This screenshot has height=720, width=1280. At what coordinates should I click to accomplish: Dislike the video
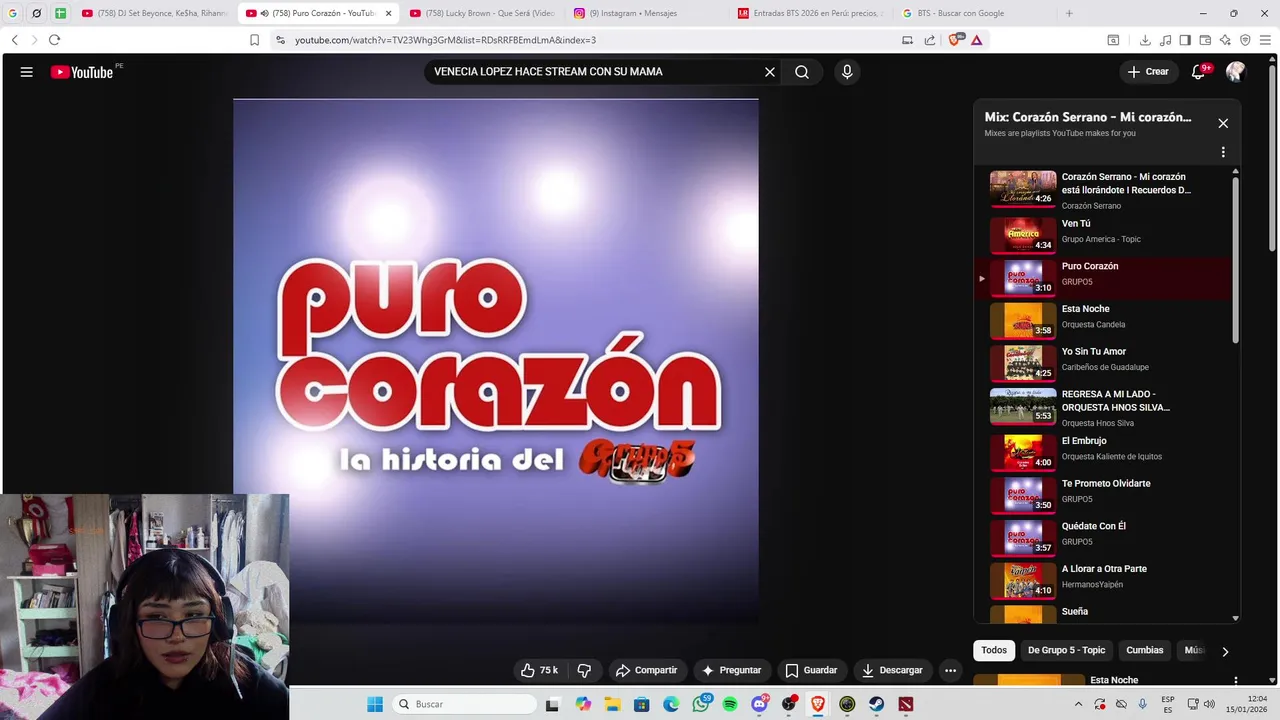(585, 670)
